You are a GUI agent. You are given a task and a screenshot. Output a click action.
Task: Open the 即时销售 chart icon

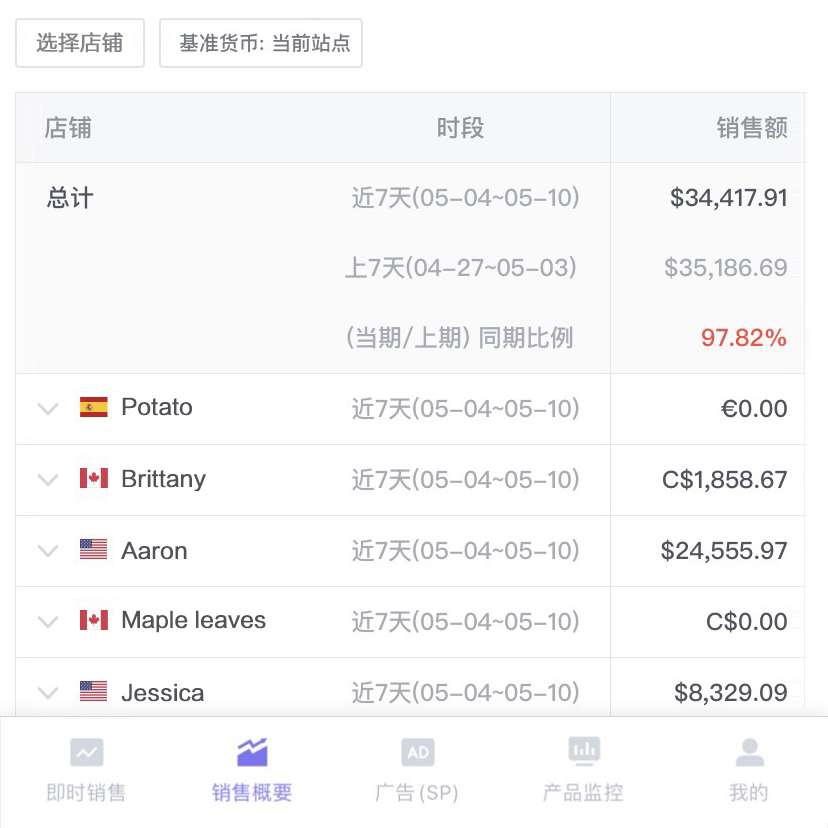pos(87,752)
